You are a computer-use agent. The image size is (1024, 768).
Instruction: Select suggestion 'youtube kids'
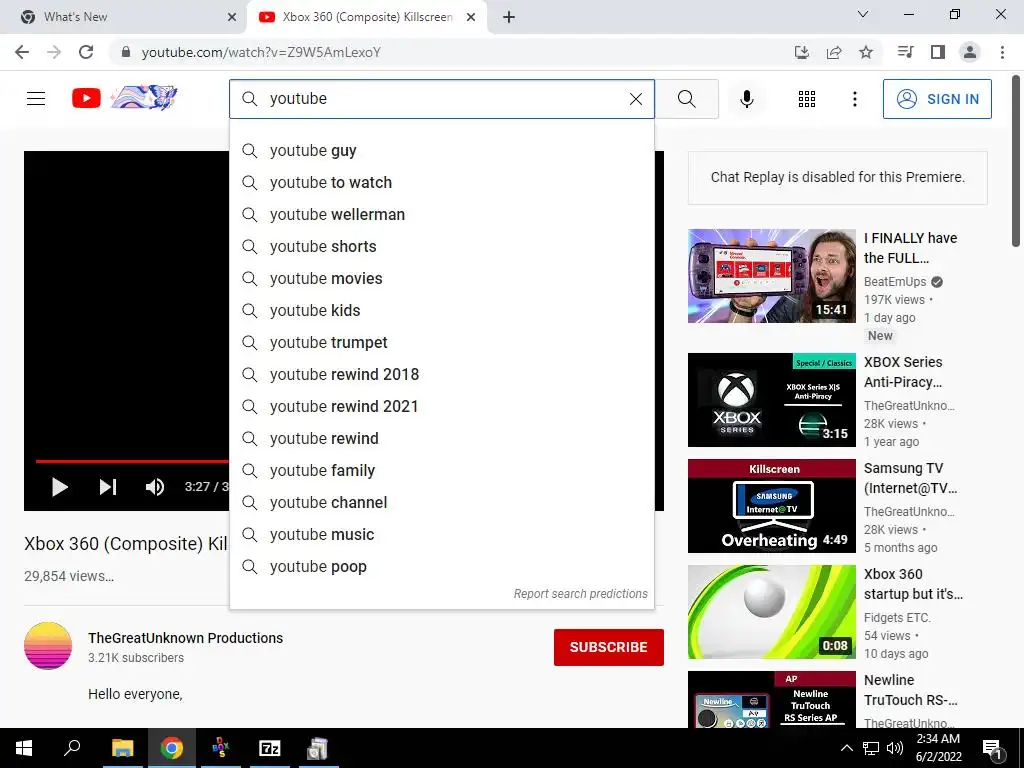(x=441, y=310)
